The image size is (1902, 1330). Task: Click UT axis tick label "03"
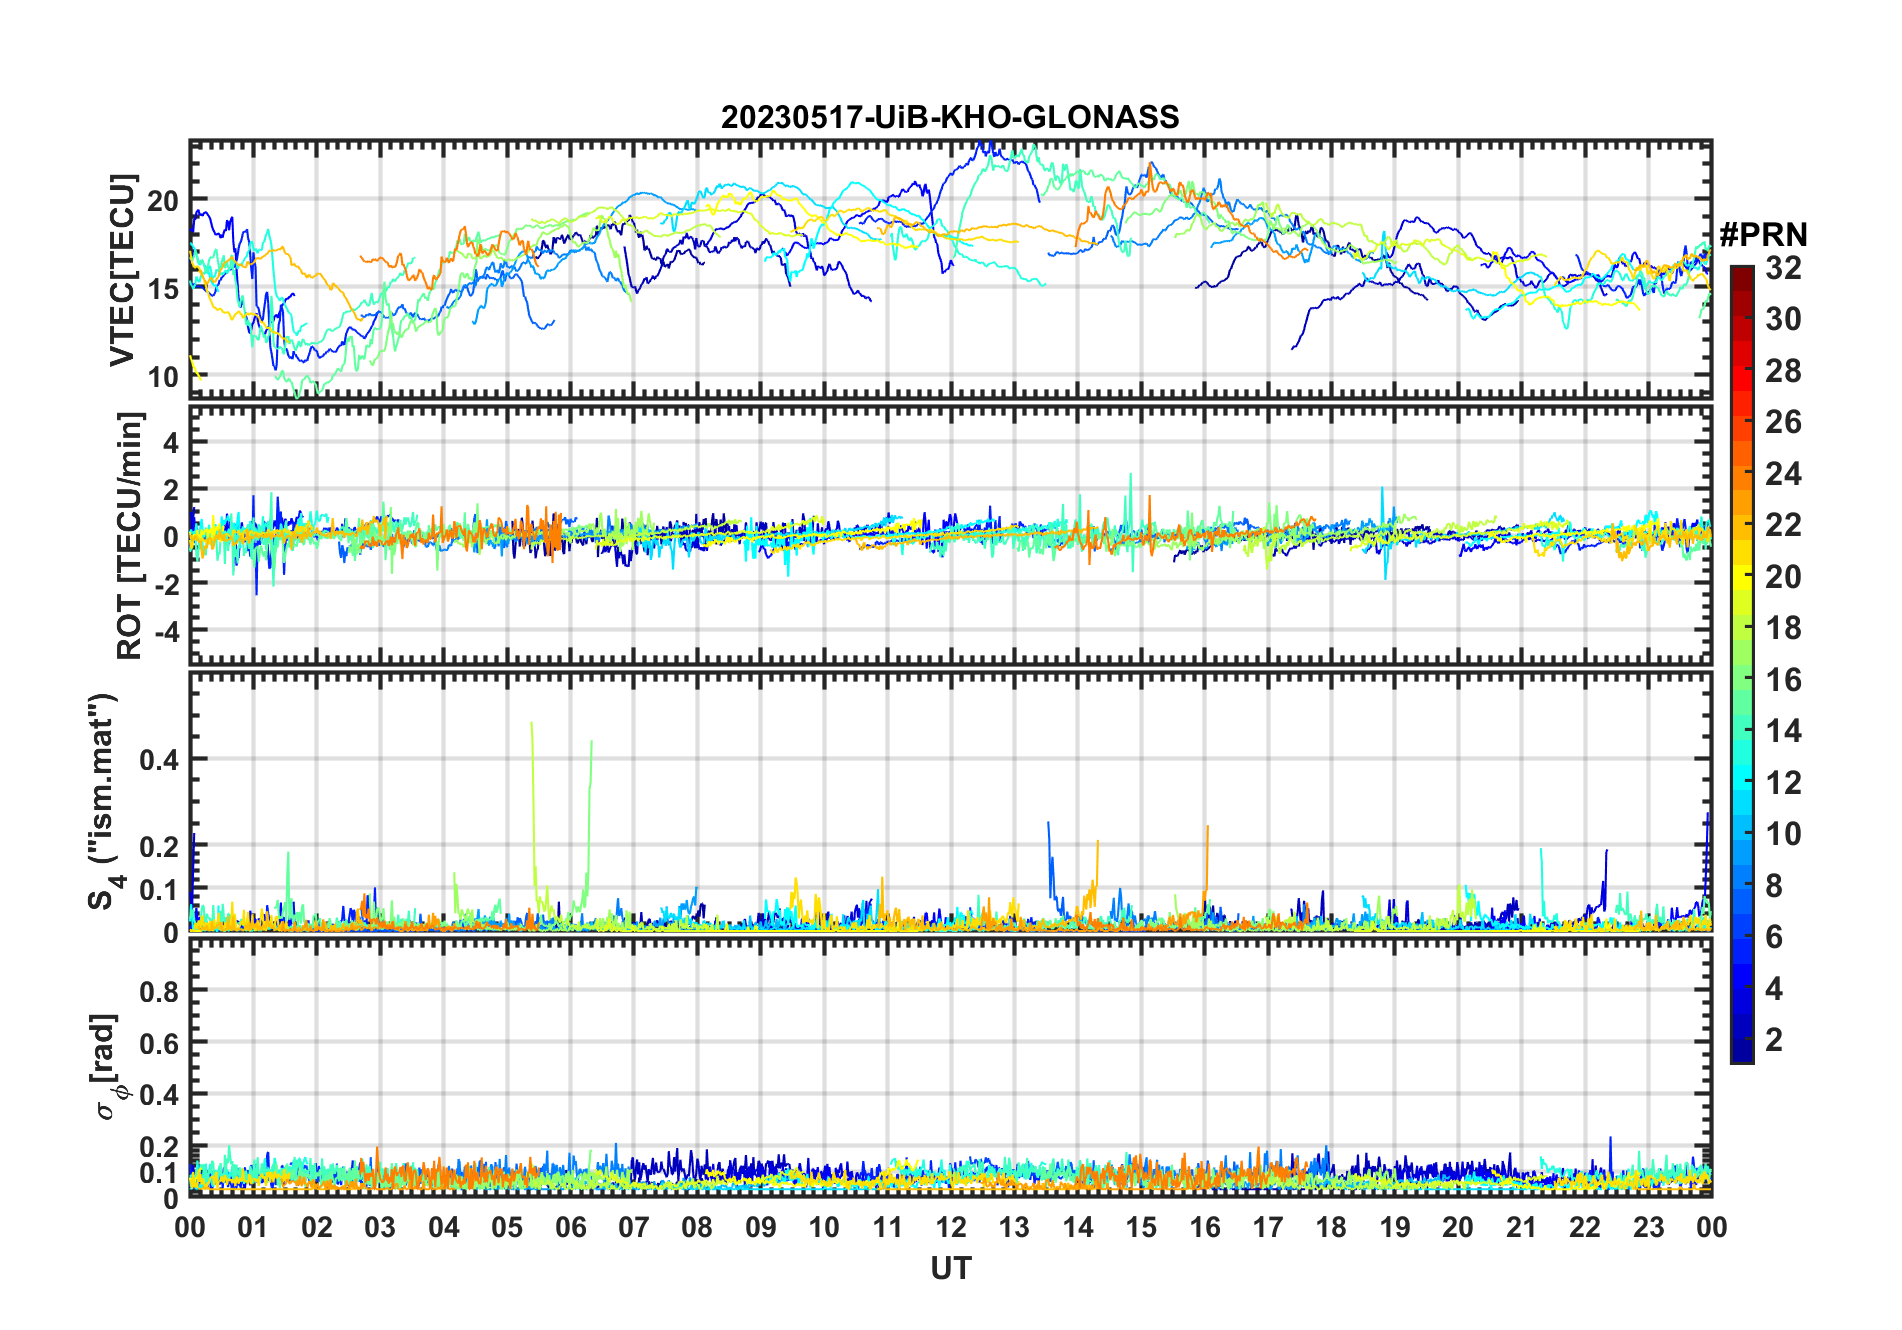[x=380, y=1228]
